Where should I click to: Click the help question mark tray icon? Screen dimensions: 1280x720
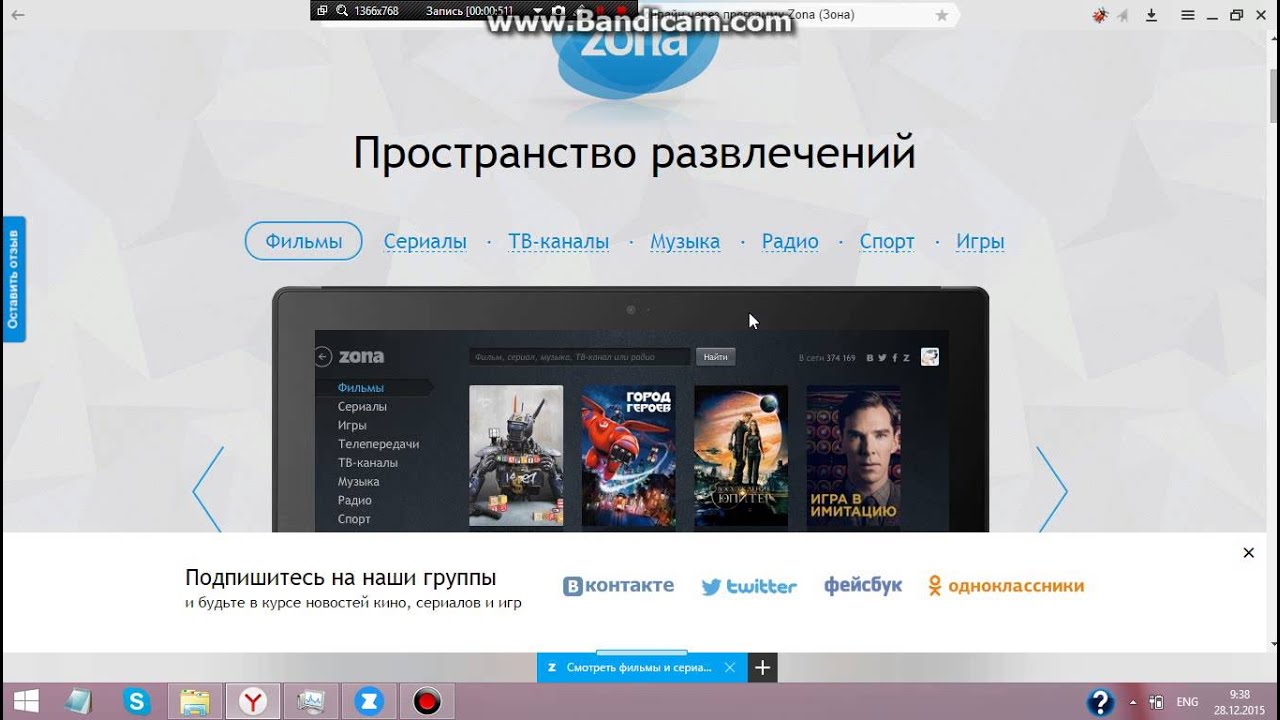coord(1100,702)
